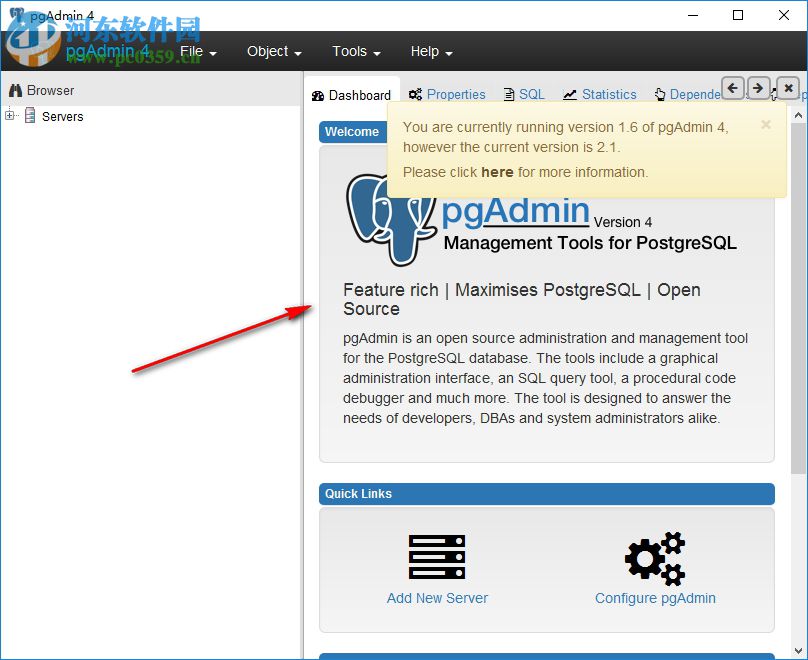The height and width of the screenshot is (660, 808).
Task: Open the Object menu
Action: 270,51
